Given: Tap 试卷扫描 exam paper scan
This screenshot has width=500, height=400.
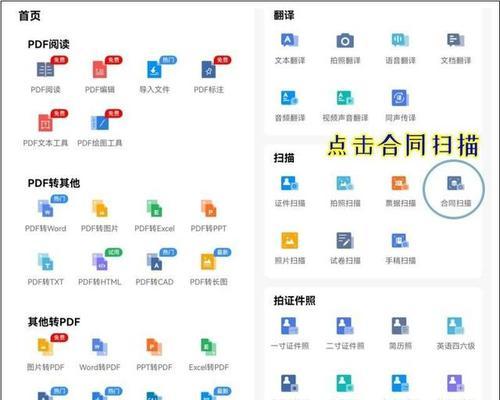Looking at the screenshot, I should (x=345, y=240).
